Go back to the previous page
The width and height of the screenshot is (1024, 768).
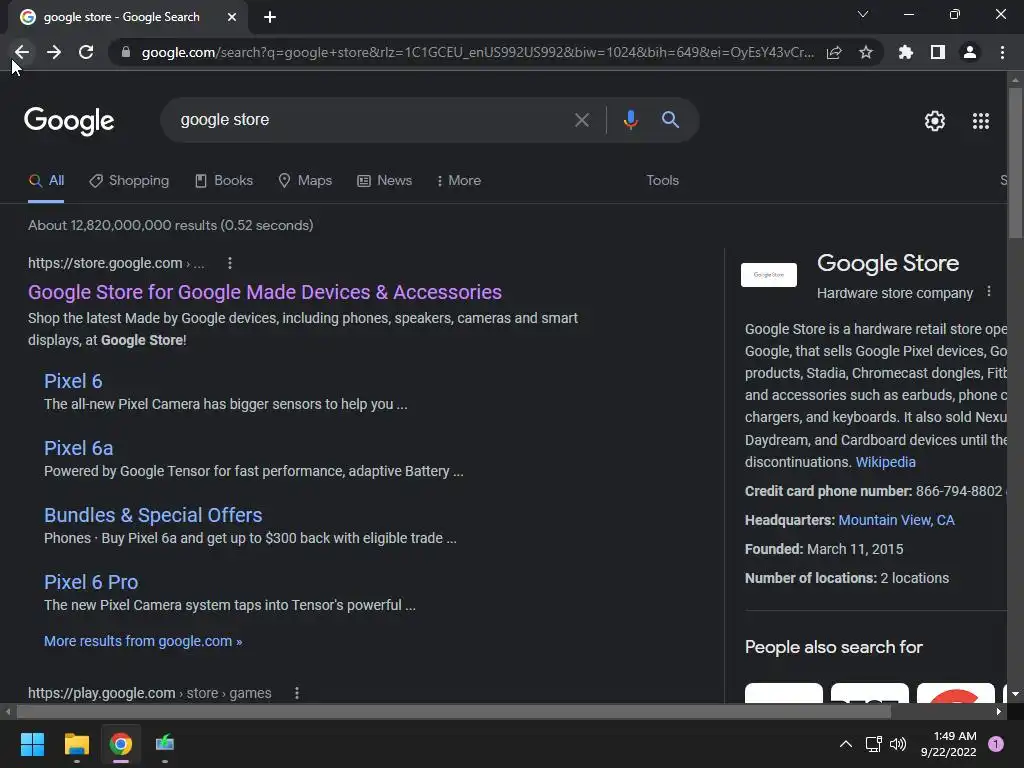coord(22,52)
